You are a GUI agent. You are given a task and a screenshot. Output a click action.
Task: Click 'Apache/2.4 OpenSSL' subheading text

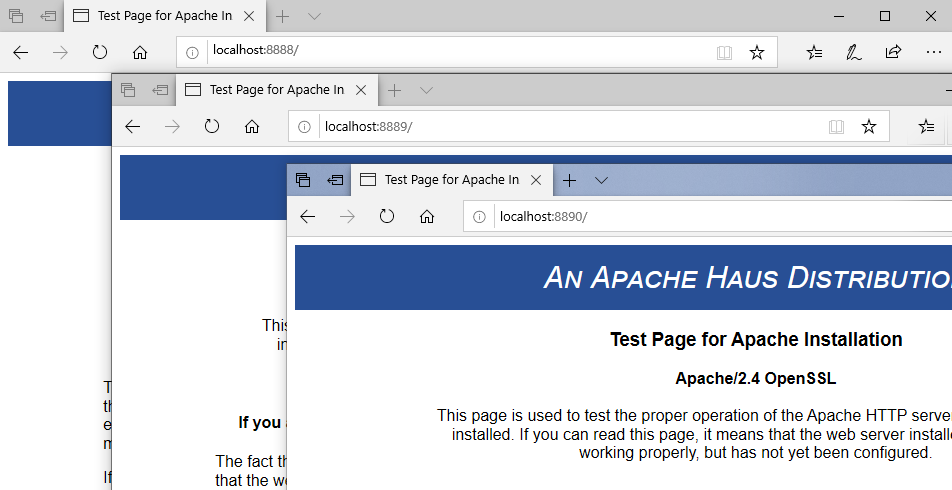(755, 378)
